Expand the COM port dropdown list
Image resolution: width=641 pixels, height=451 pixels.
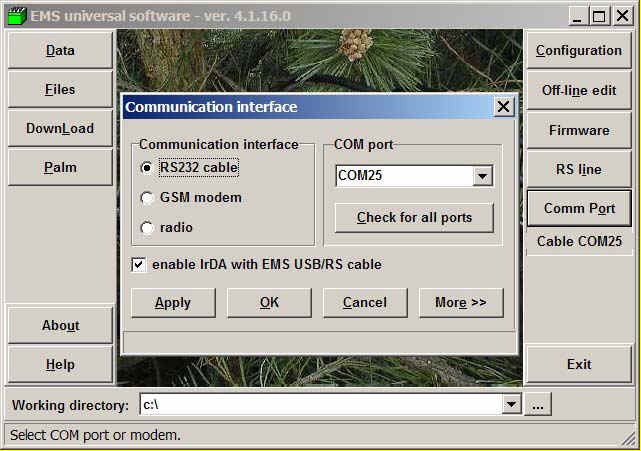[483, 176]
